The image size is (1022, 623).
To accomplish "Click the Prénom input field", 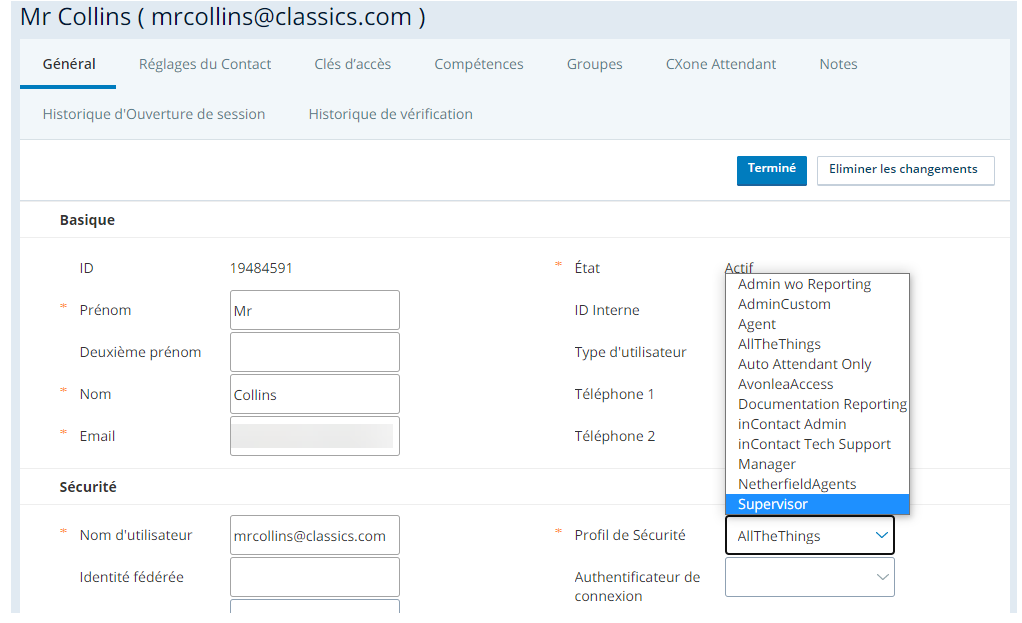I will point(314,310).
